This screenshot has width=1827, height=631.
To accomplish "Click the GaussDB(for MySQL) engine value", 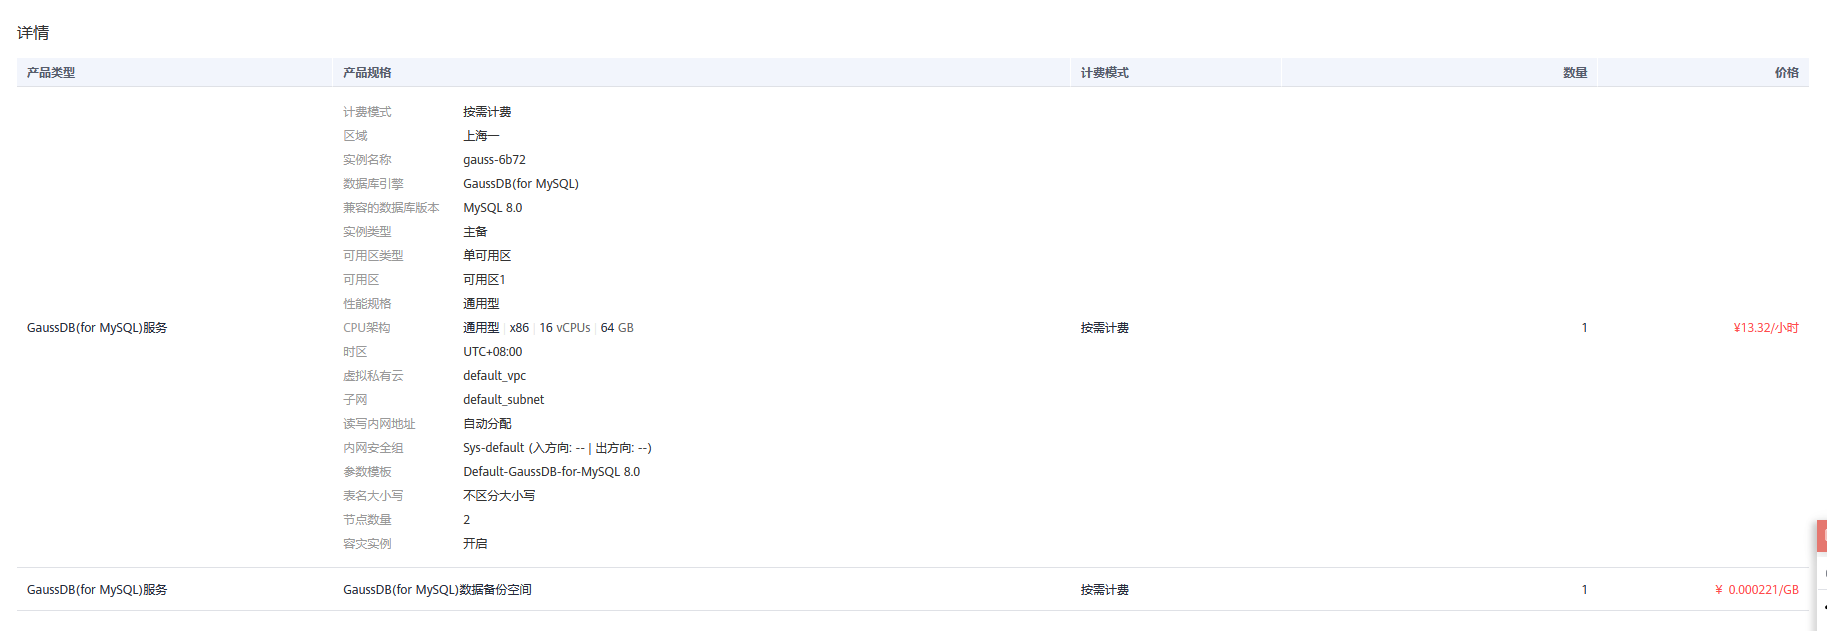I will coord(521,184).
